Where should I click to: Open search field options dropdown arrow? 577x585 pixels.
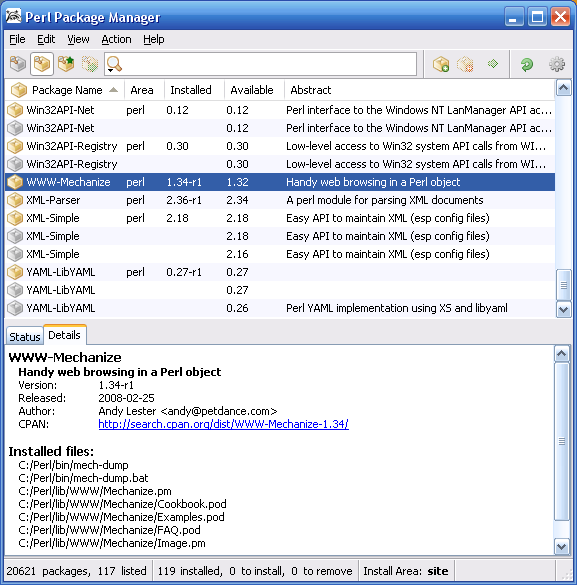(110, 70)
